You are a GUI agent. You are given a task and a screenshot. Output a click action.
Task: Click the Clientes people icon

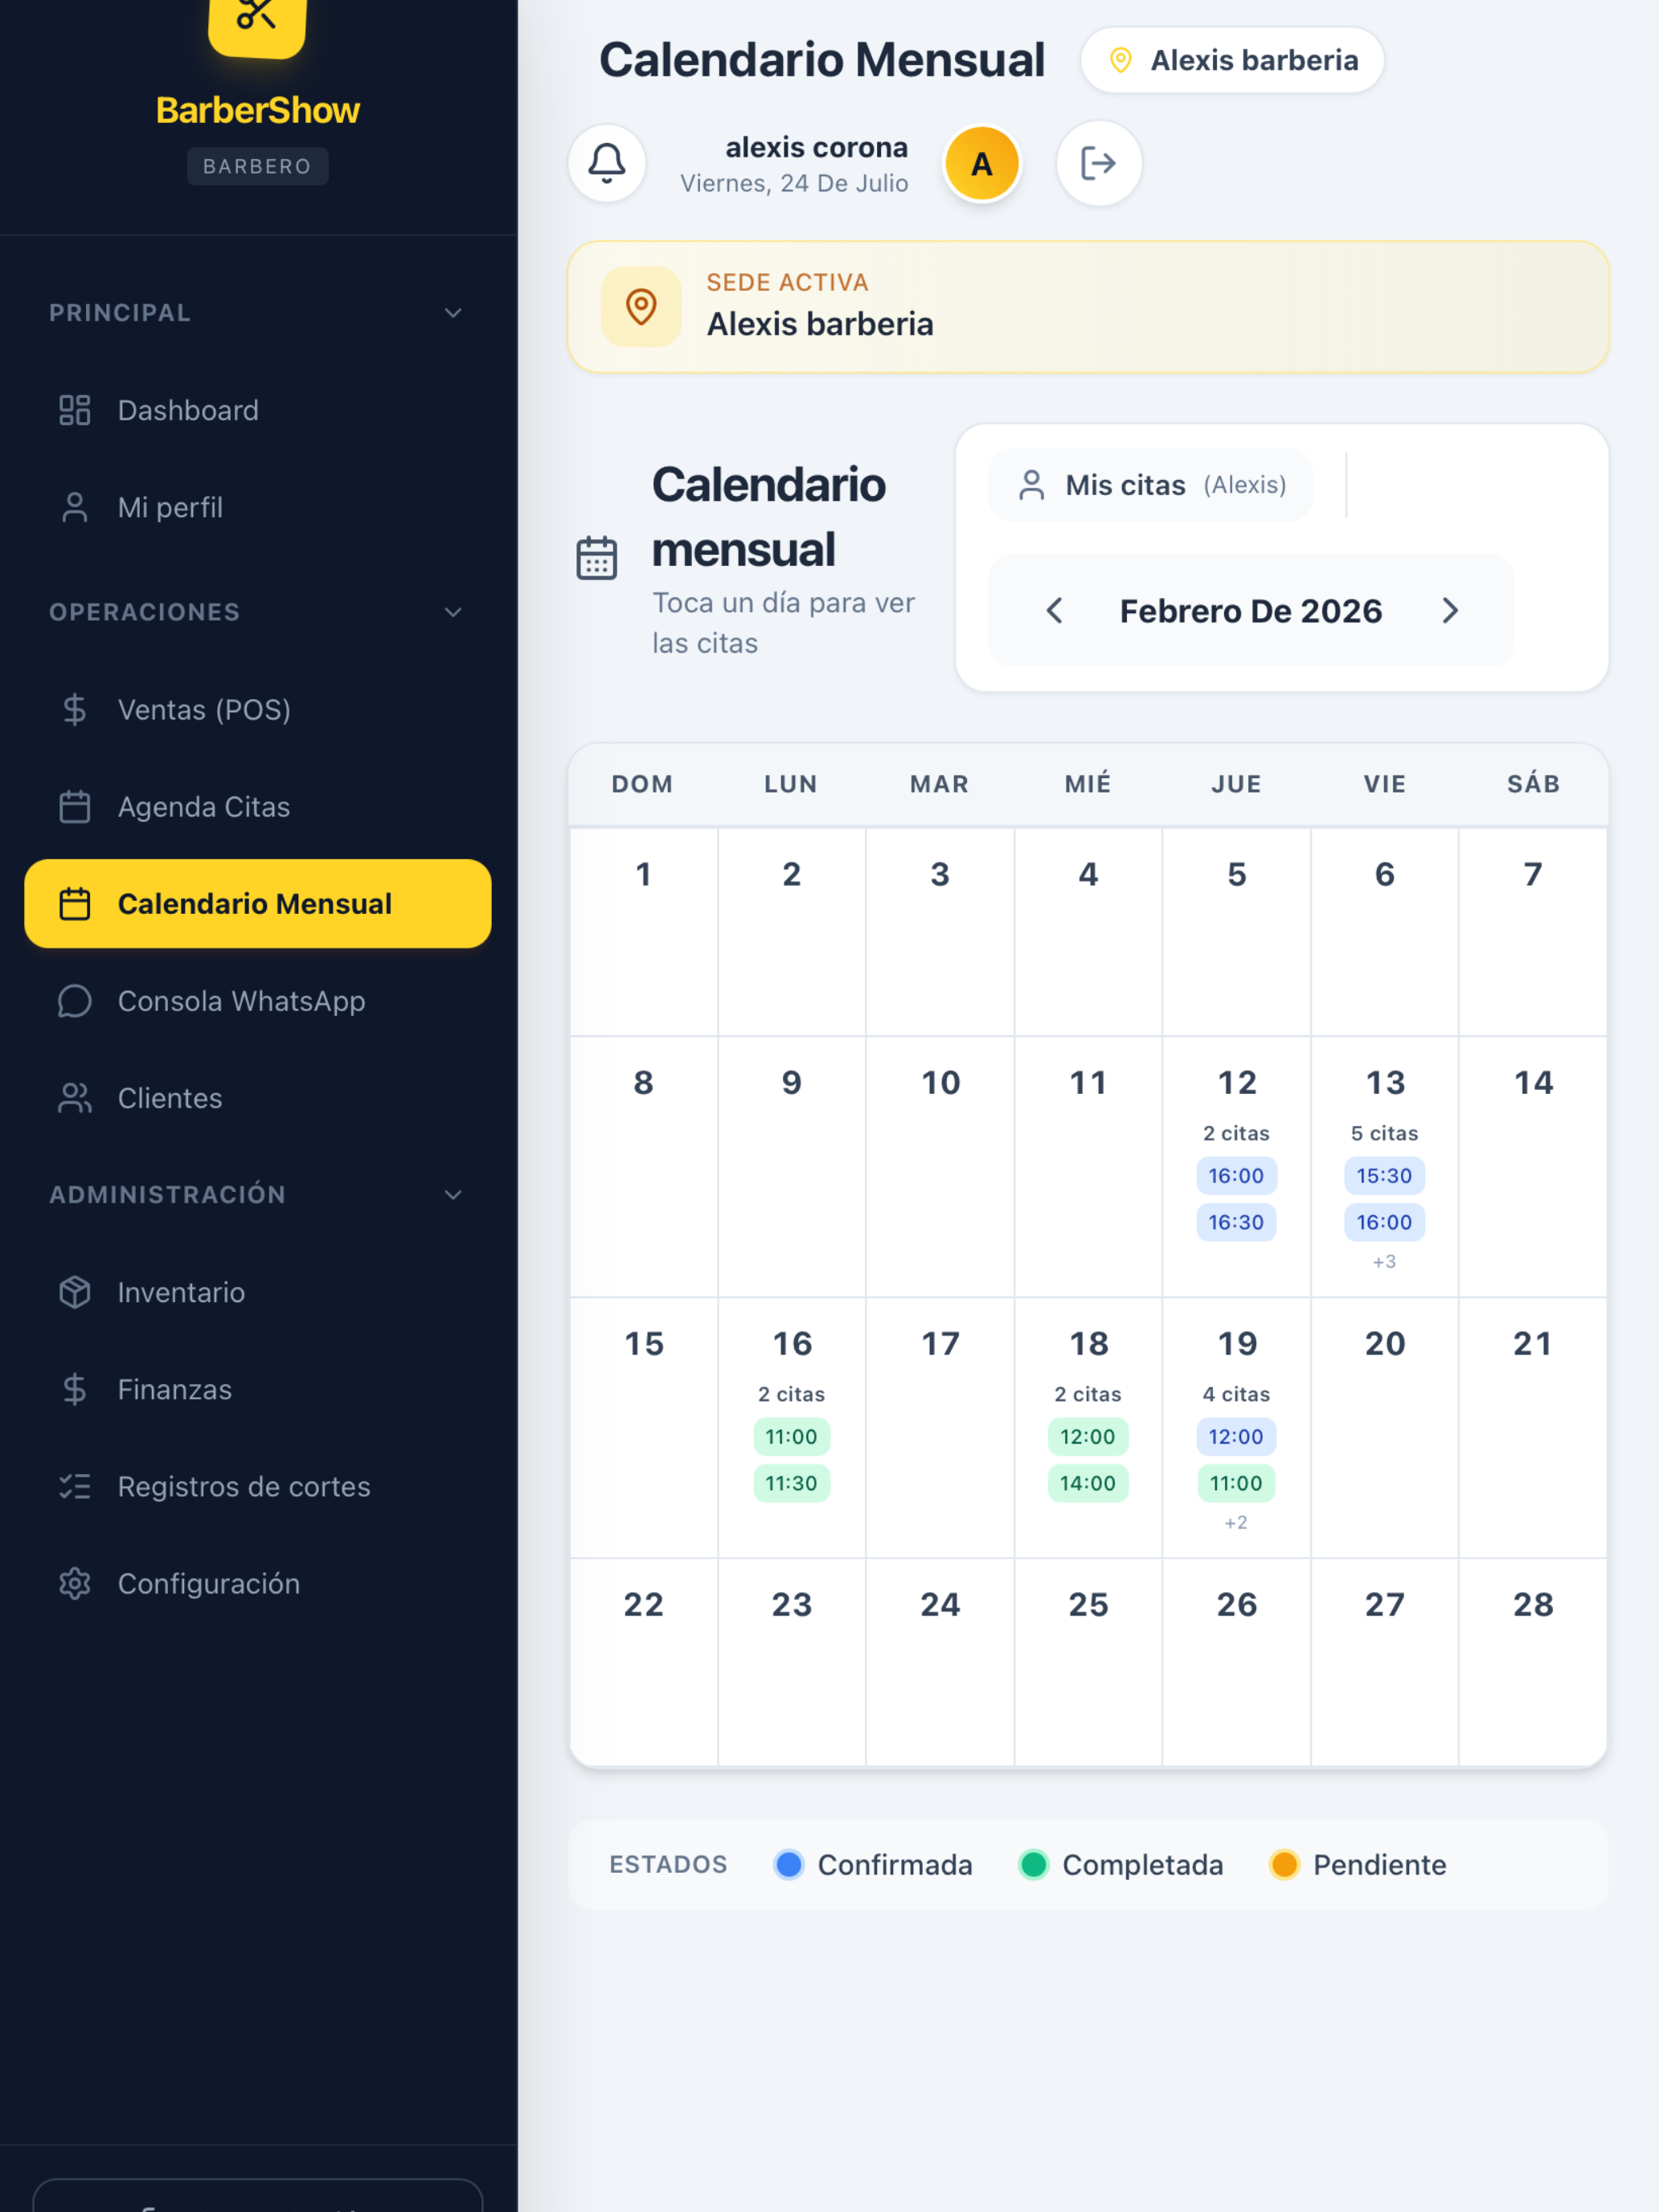[75, 1097]
